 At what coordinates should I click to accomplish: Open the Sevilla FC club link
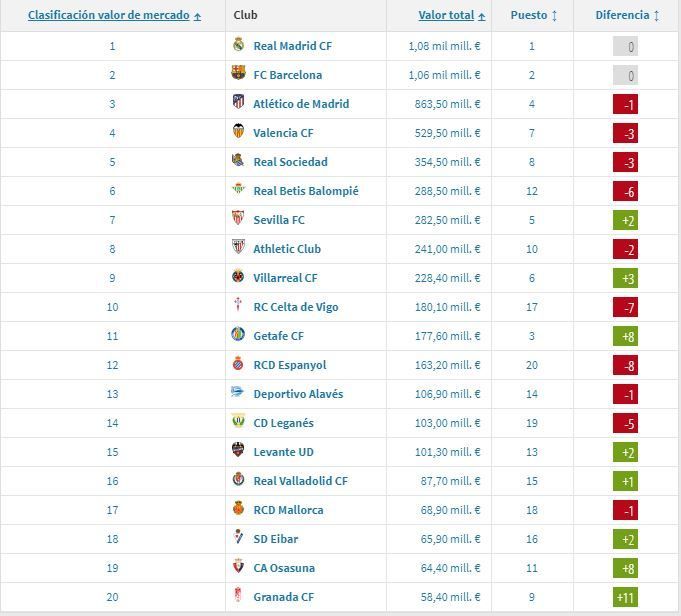[x=279, y=220]
